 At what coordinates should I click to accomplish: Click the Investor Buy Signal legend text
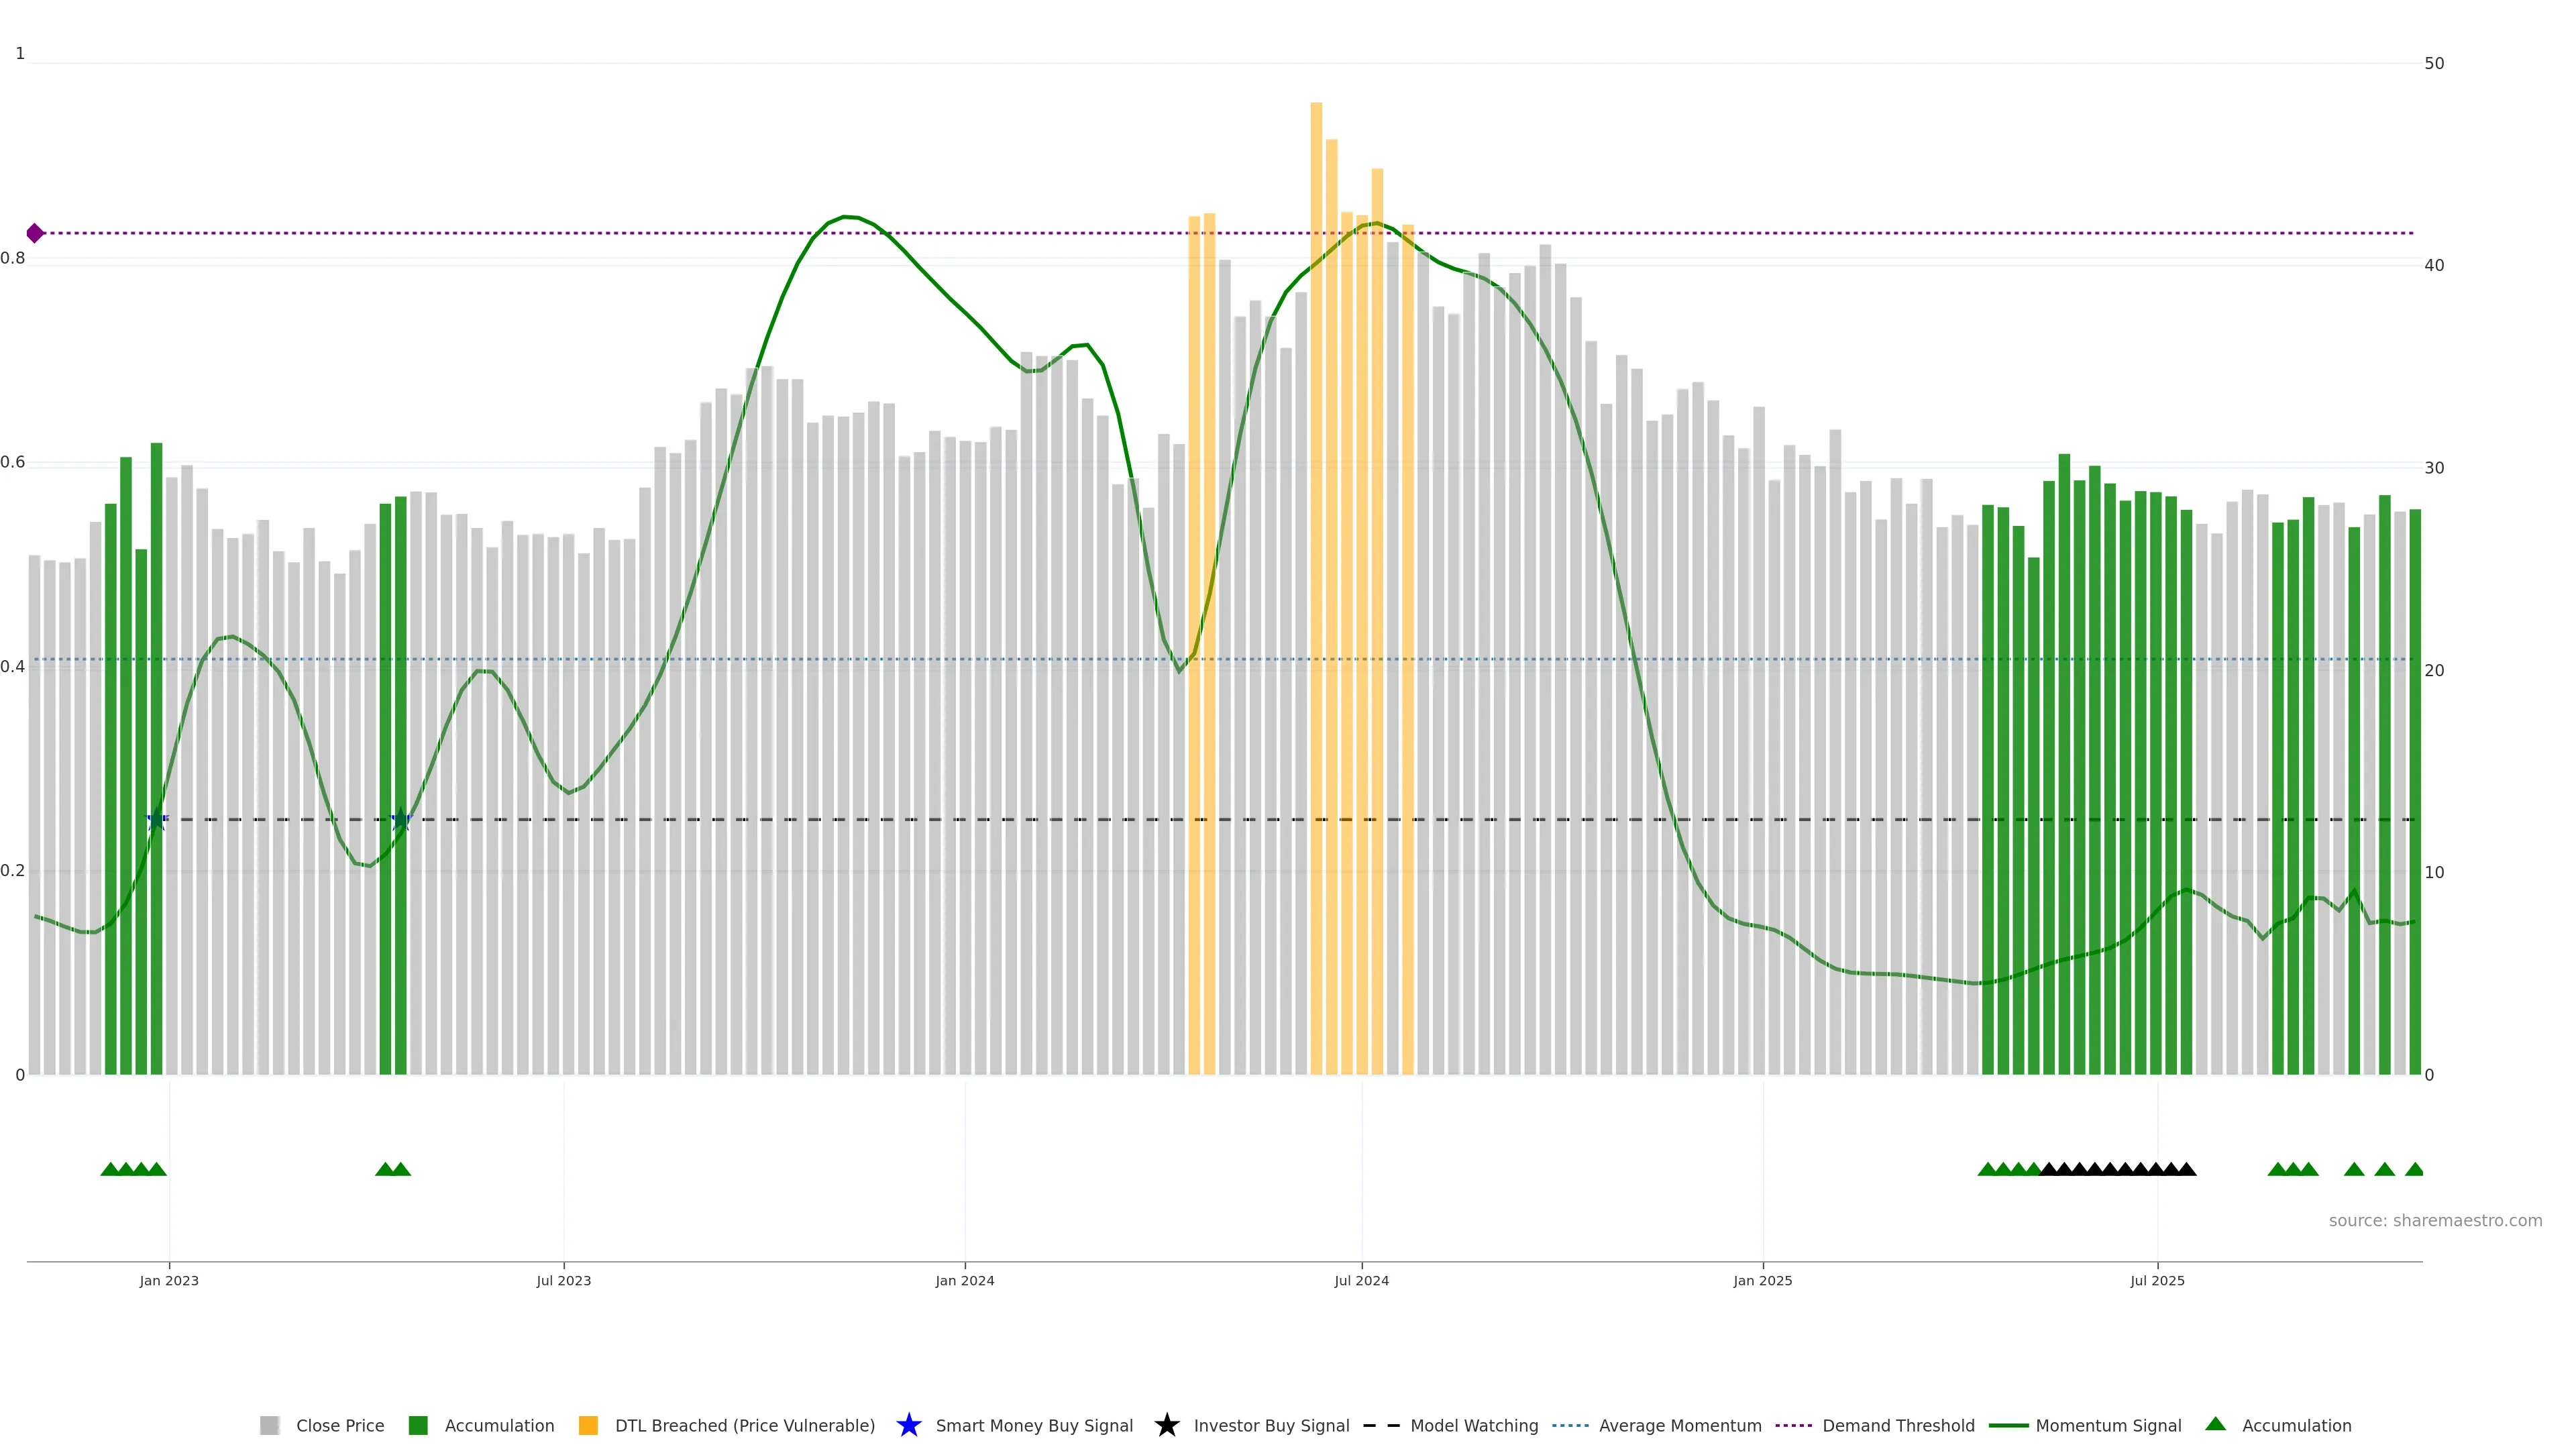[x=1271, y=1425]
